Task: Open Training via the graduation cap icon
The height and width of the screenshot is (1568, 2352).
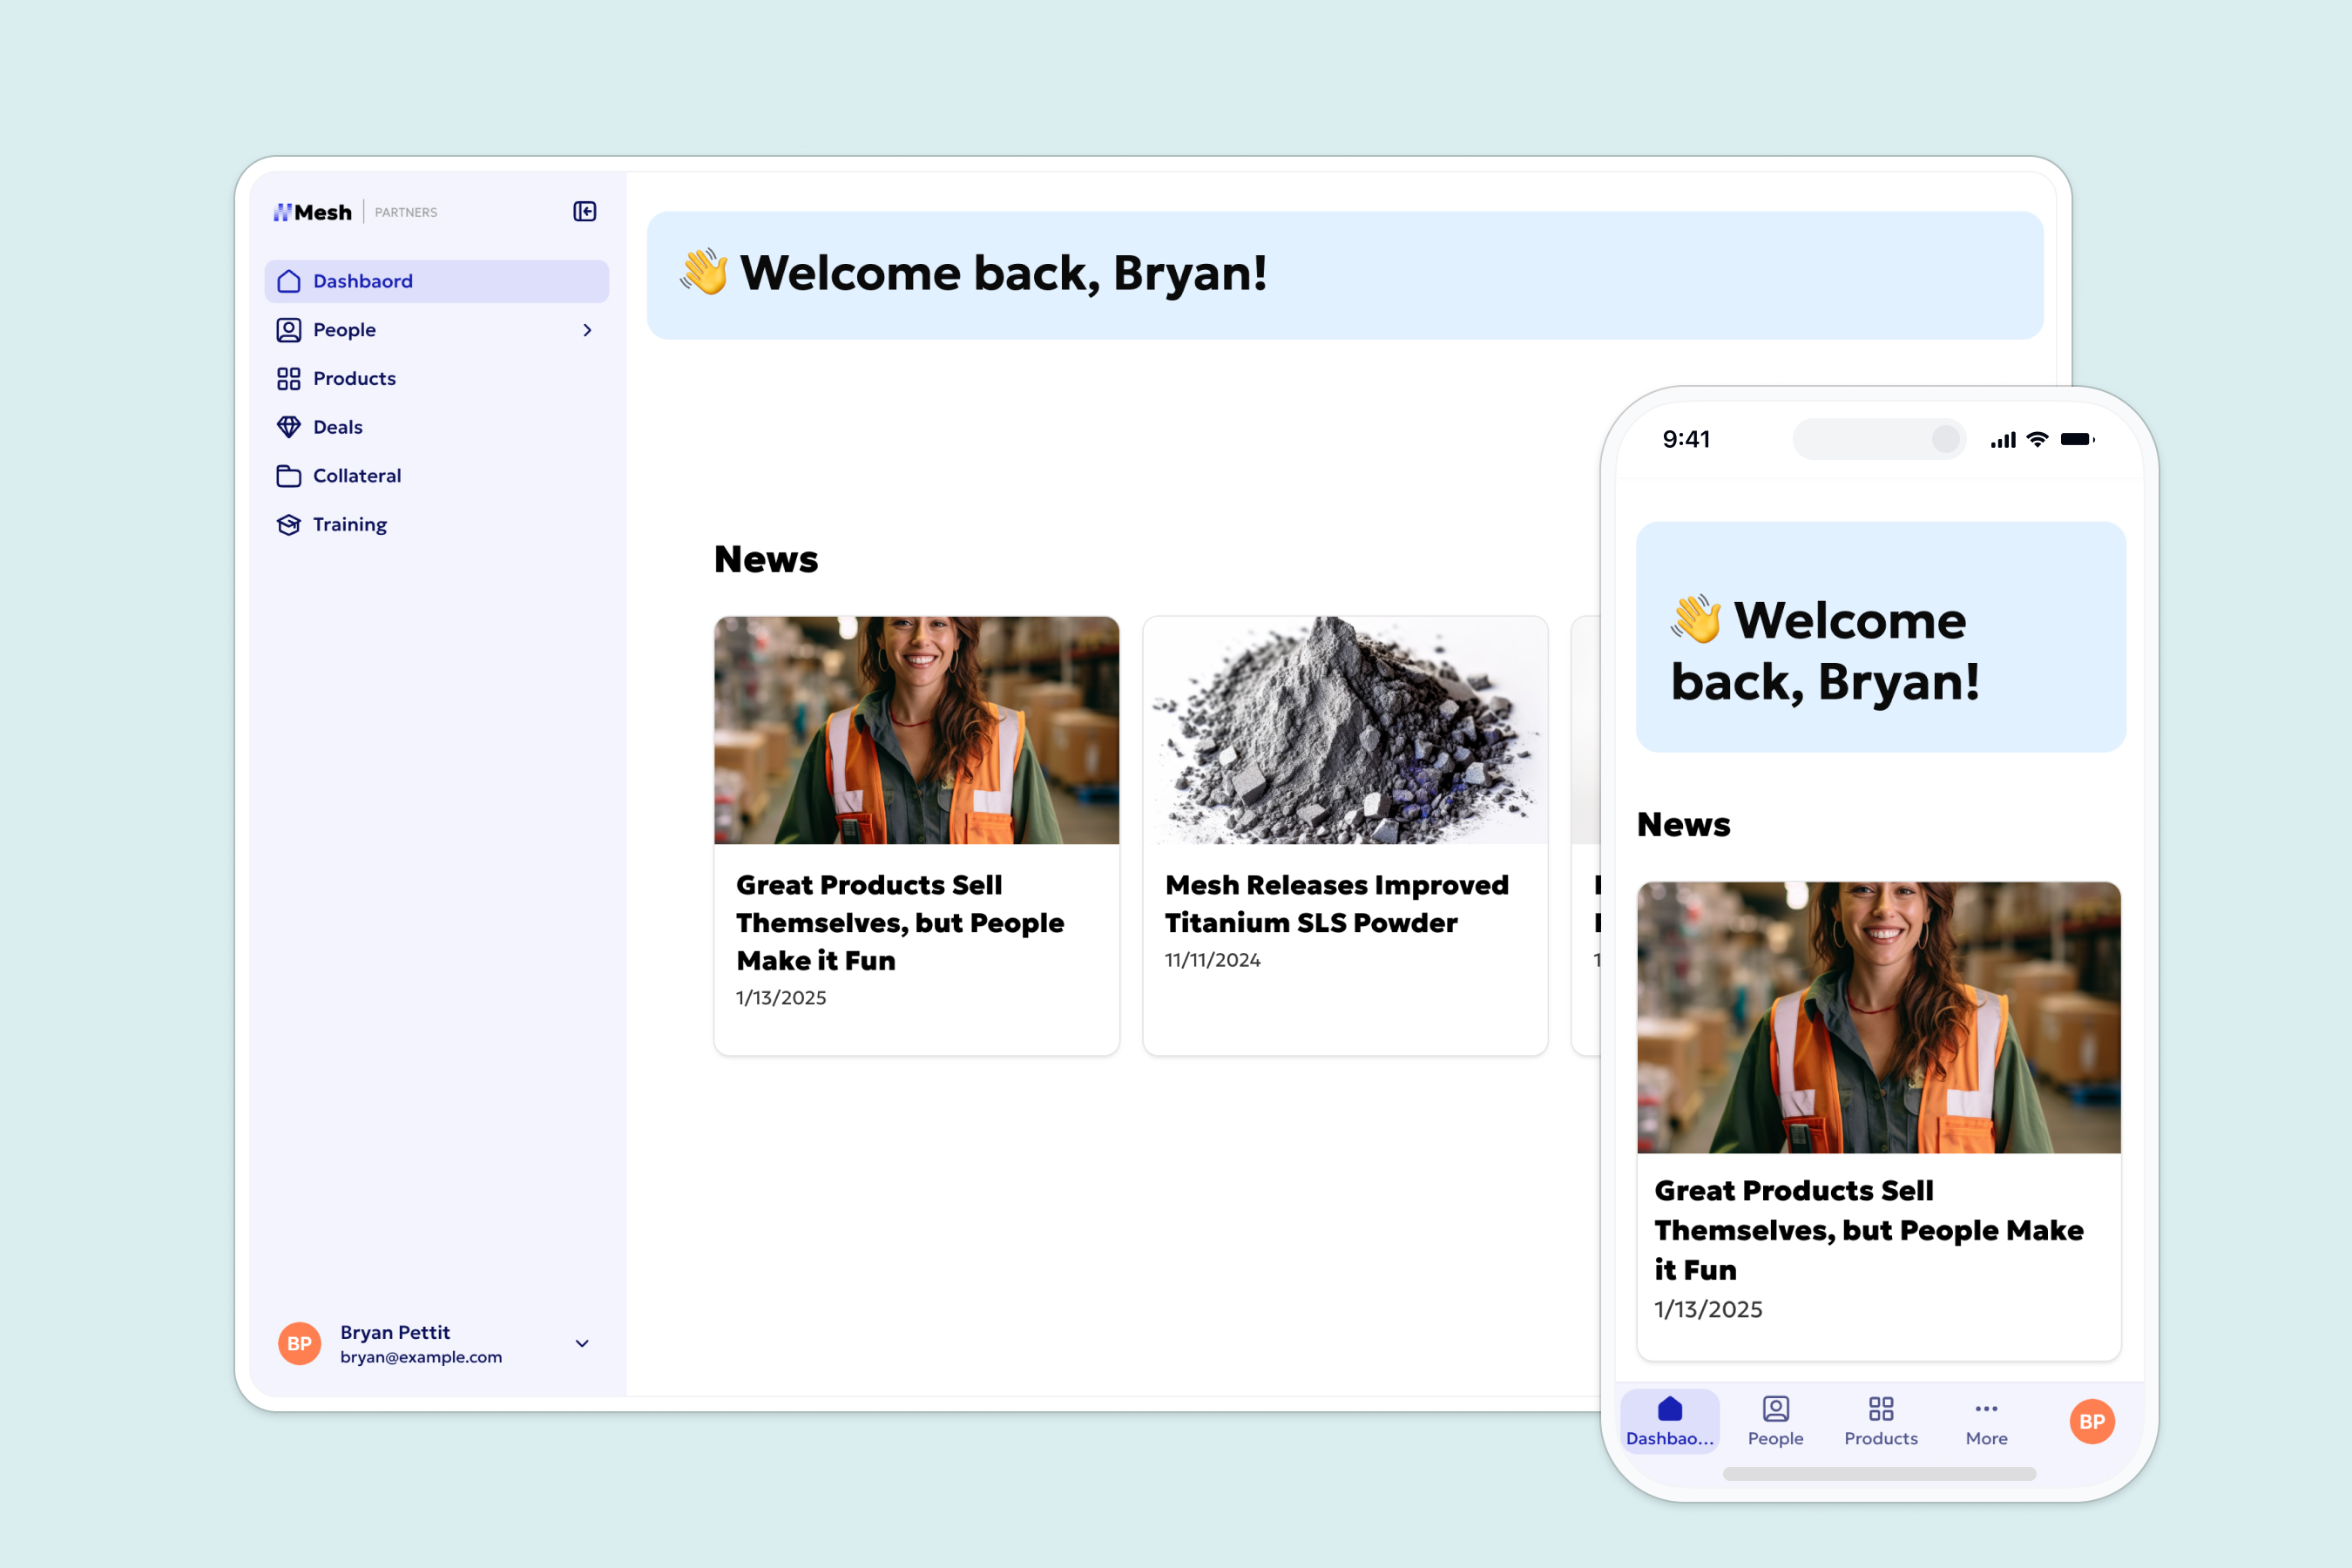Action: click(x=289, y=525)
